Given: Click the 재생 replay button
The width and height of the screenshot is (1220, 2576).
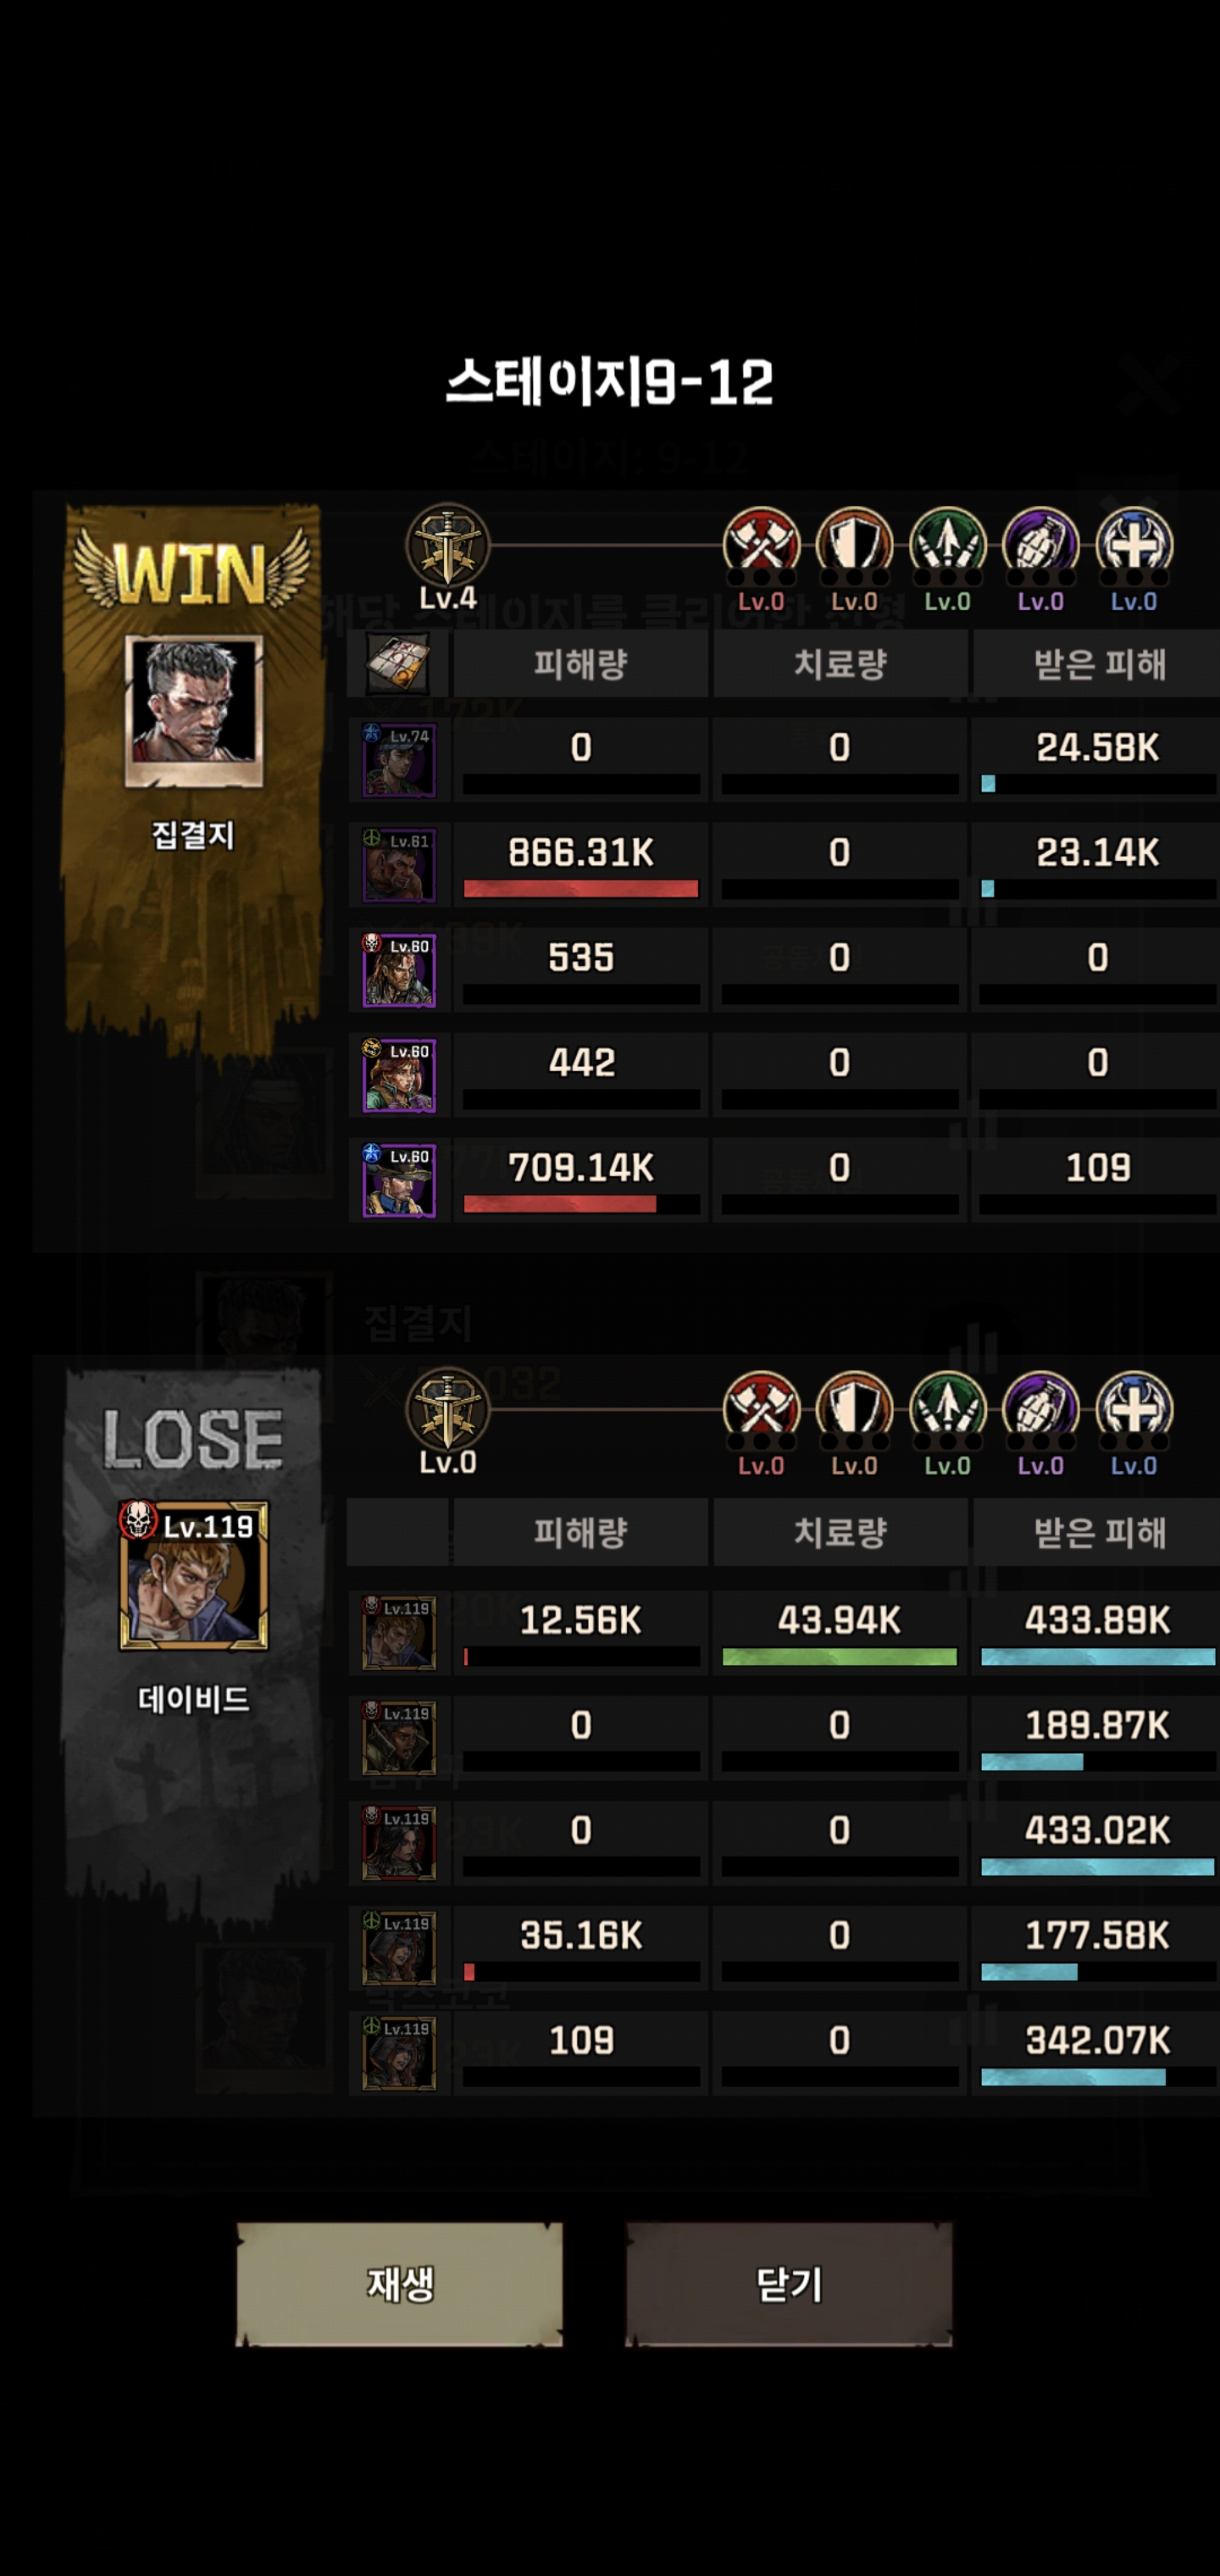Looking at the screenshot, I should coord(399,2285).
